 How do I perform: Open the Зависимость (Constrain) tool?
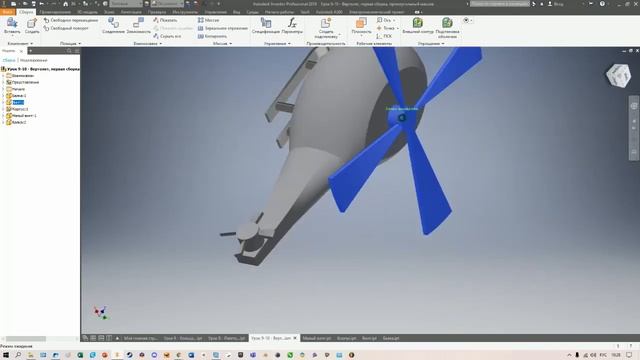[138, 25]
